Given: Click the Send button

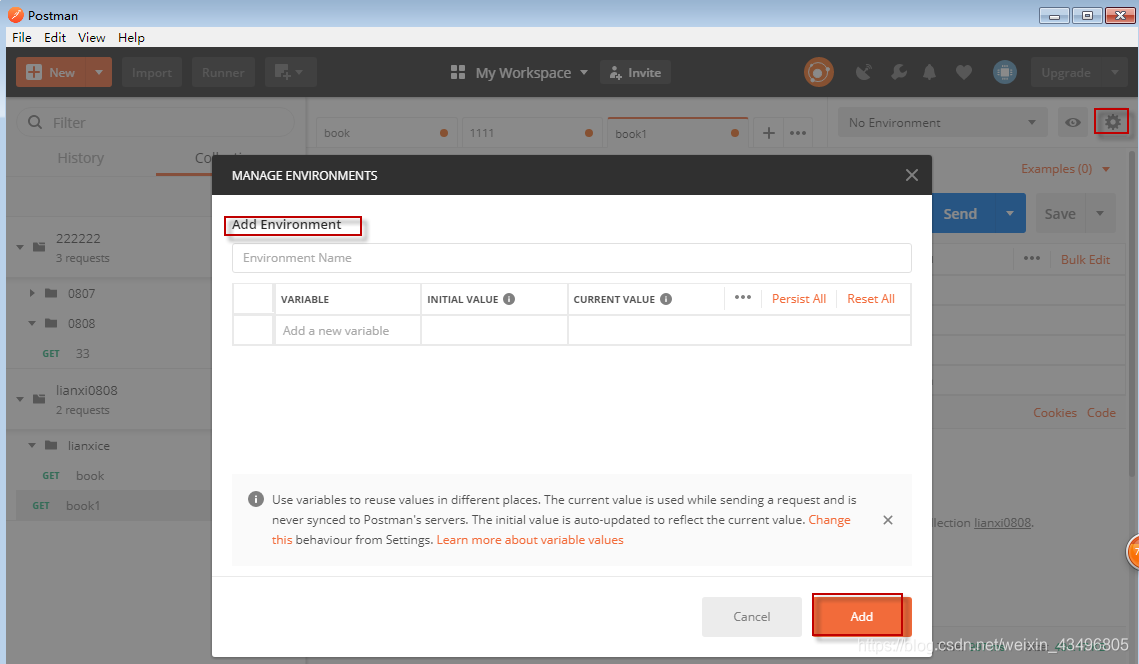Looking at the screenshot, I should click(x=960, y=213).
